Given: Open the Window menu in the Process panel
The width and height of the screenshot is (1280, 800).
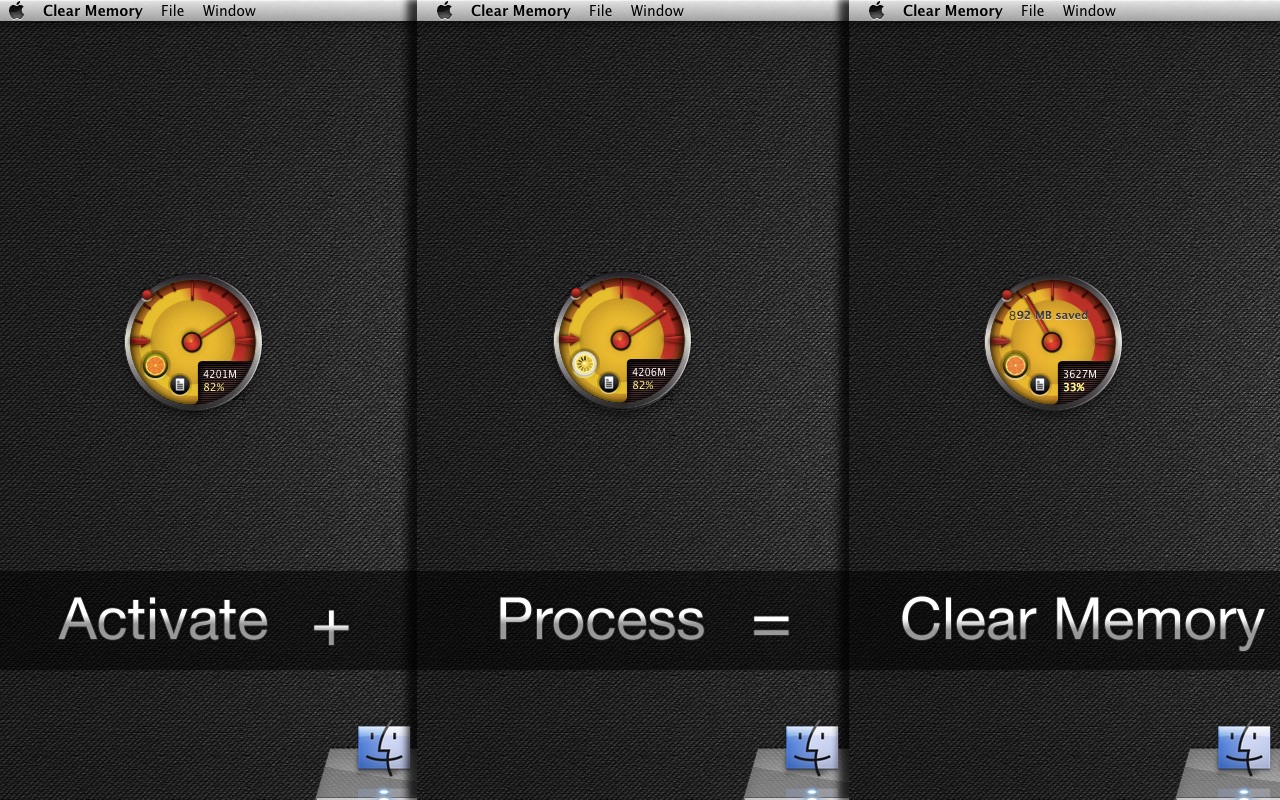Looking at the screenshot, I should [657, 11].
